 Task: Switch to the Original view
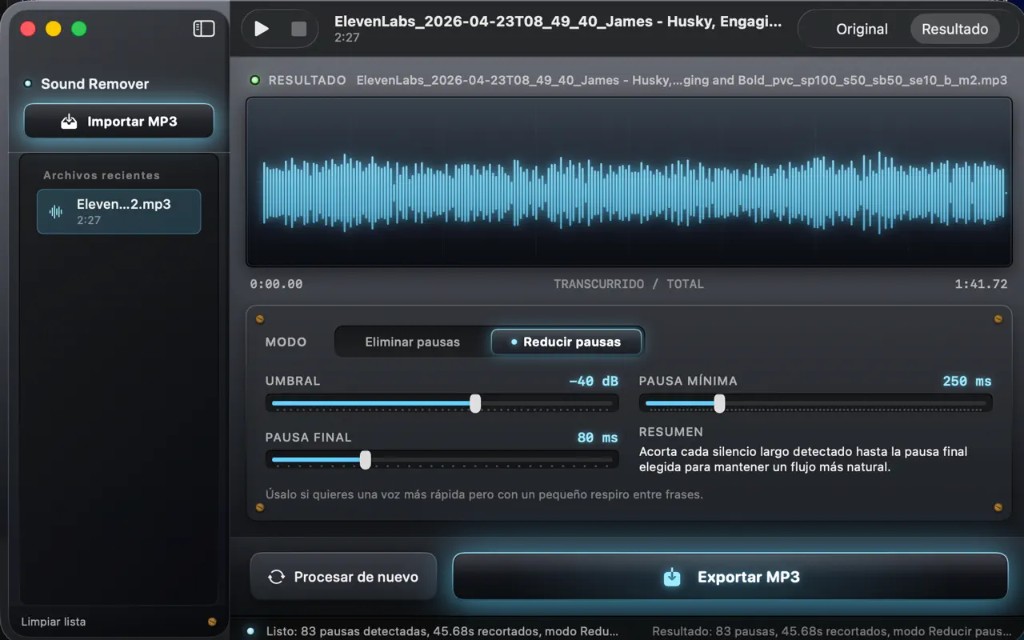861,29
